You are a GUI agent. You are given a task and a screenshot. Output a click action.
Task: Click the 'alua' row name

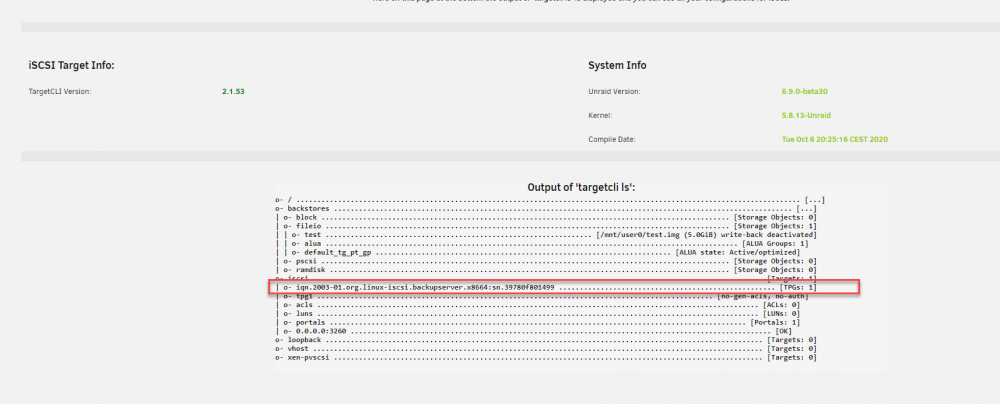pyautogui.click(x=312, y=244)
